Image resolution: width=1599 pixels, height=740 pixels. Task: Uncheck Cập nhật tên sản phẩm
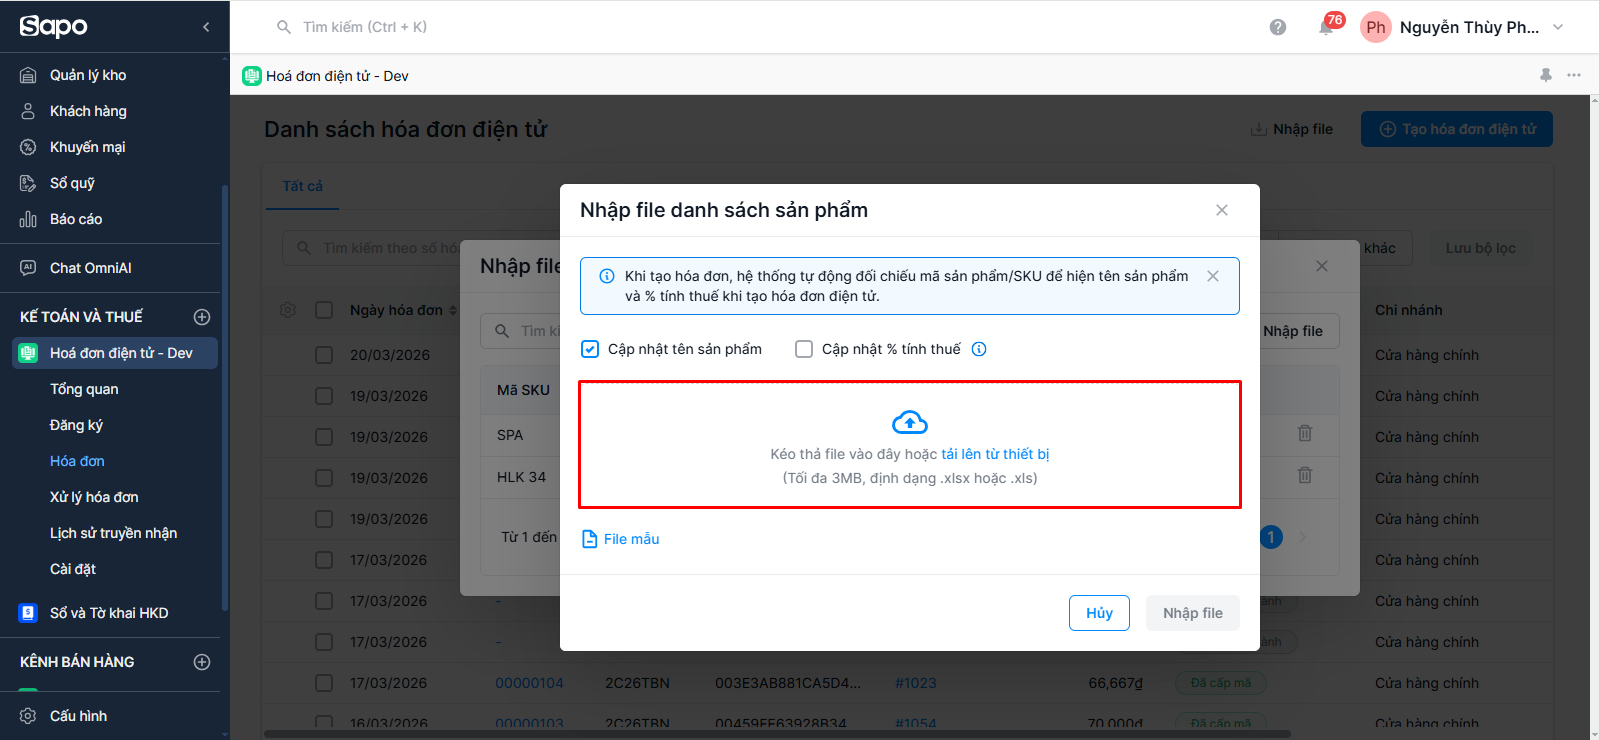[x=590, y=349]
